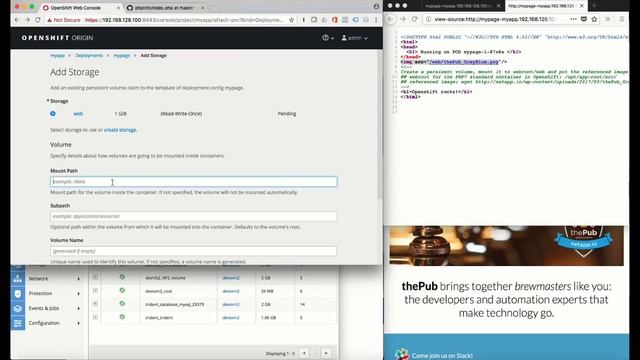Expand the trident_database_mysql_29379 row
This screenshot has width=640, height=360.
tap(95, 304)
